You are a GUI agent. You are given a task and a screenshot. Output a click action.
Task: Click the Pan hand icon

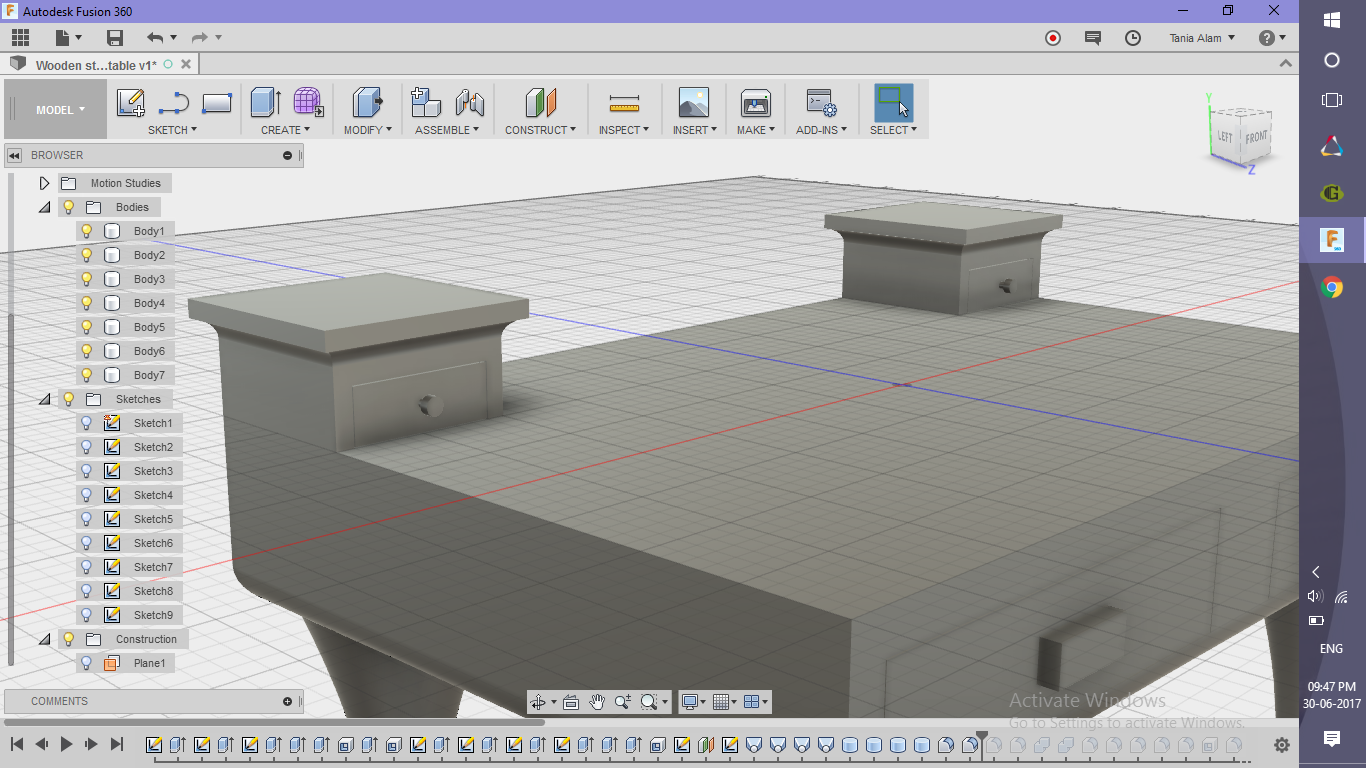click(597, 702)
